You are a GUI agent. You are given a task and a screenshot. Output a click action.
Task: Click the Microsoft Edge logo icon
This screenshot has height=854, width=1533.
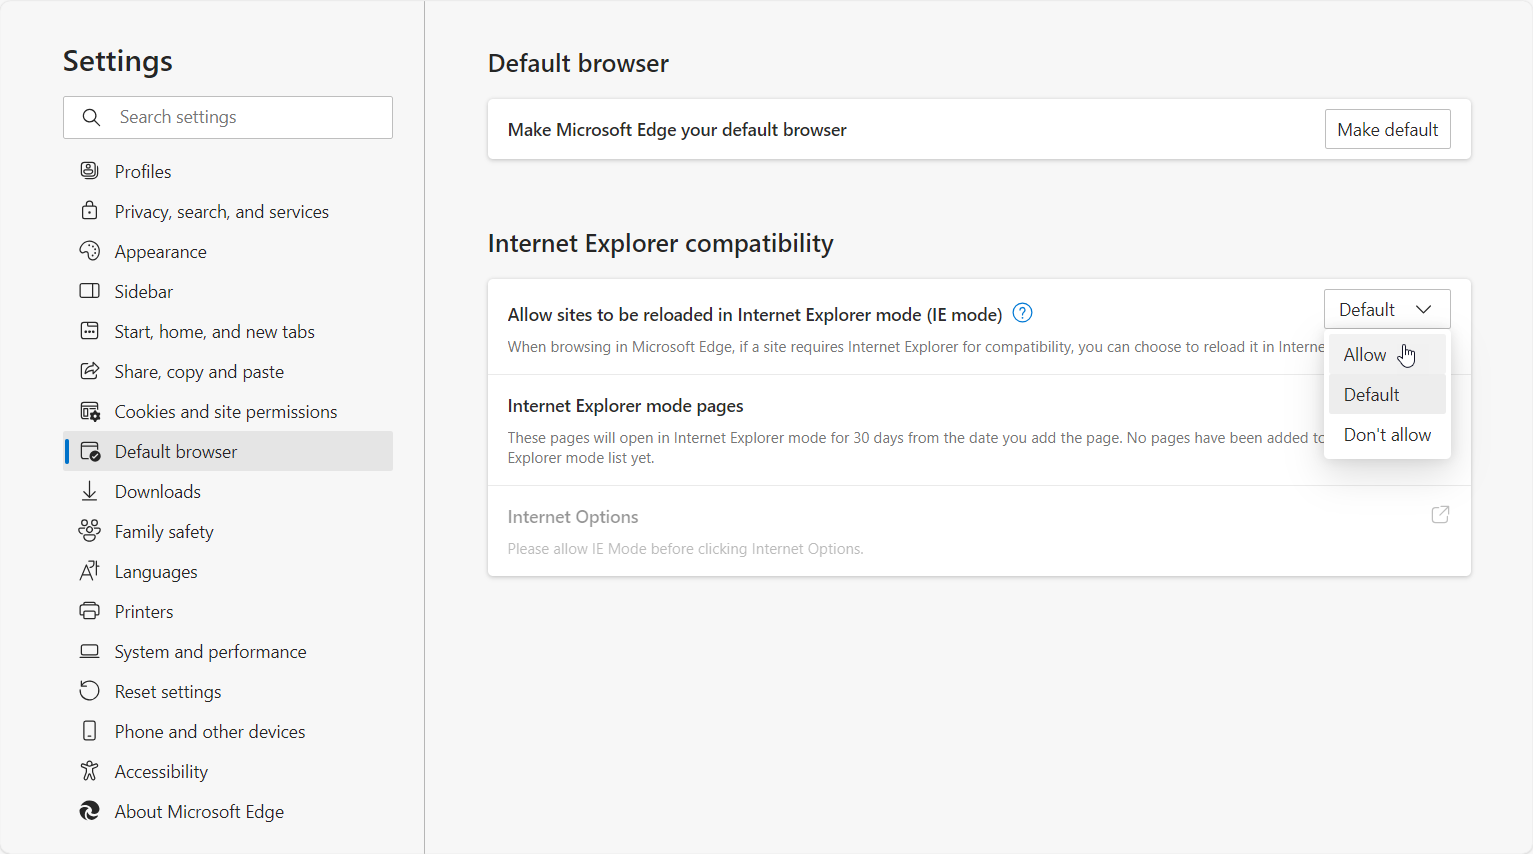tap(90, 811)
